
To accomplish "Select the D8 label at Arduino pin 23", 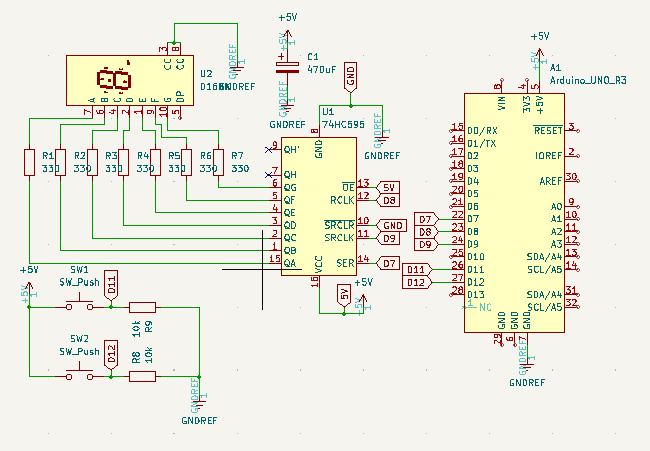I will point(427,232).
